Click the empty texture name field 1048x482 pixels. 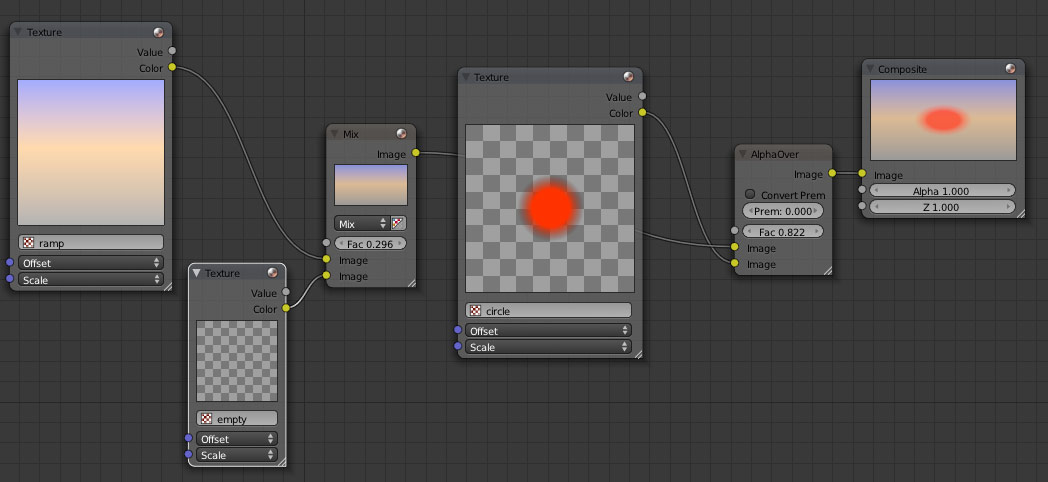237,418
